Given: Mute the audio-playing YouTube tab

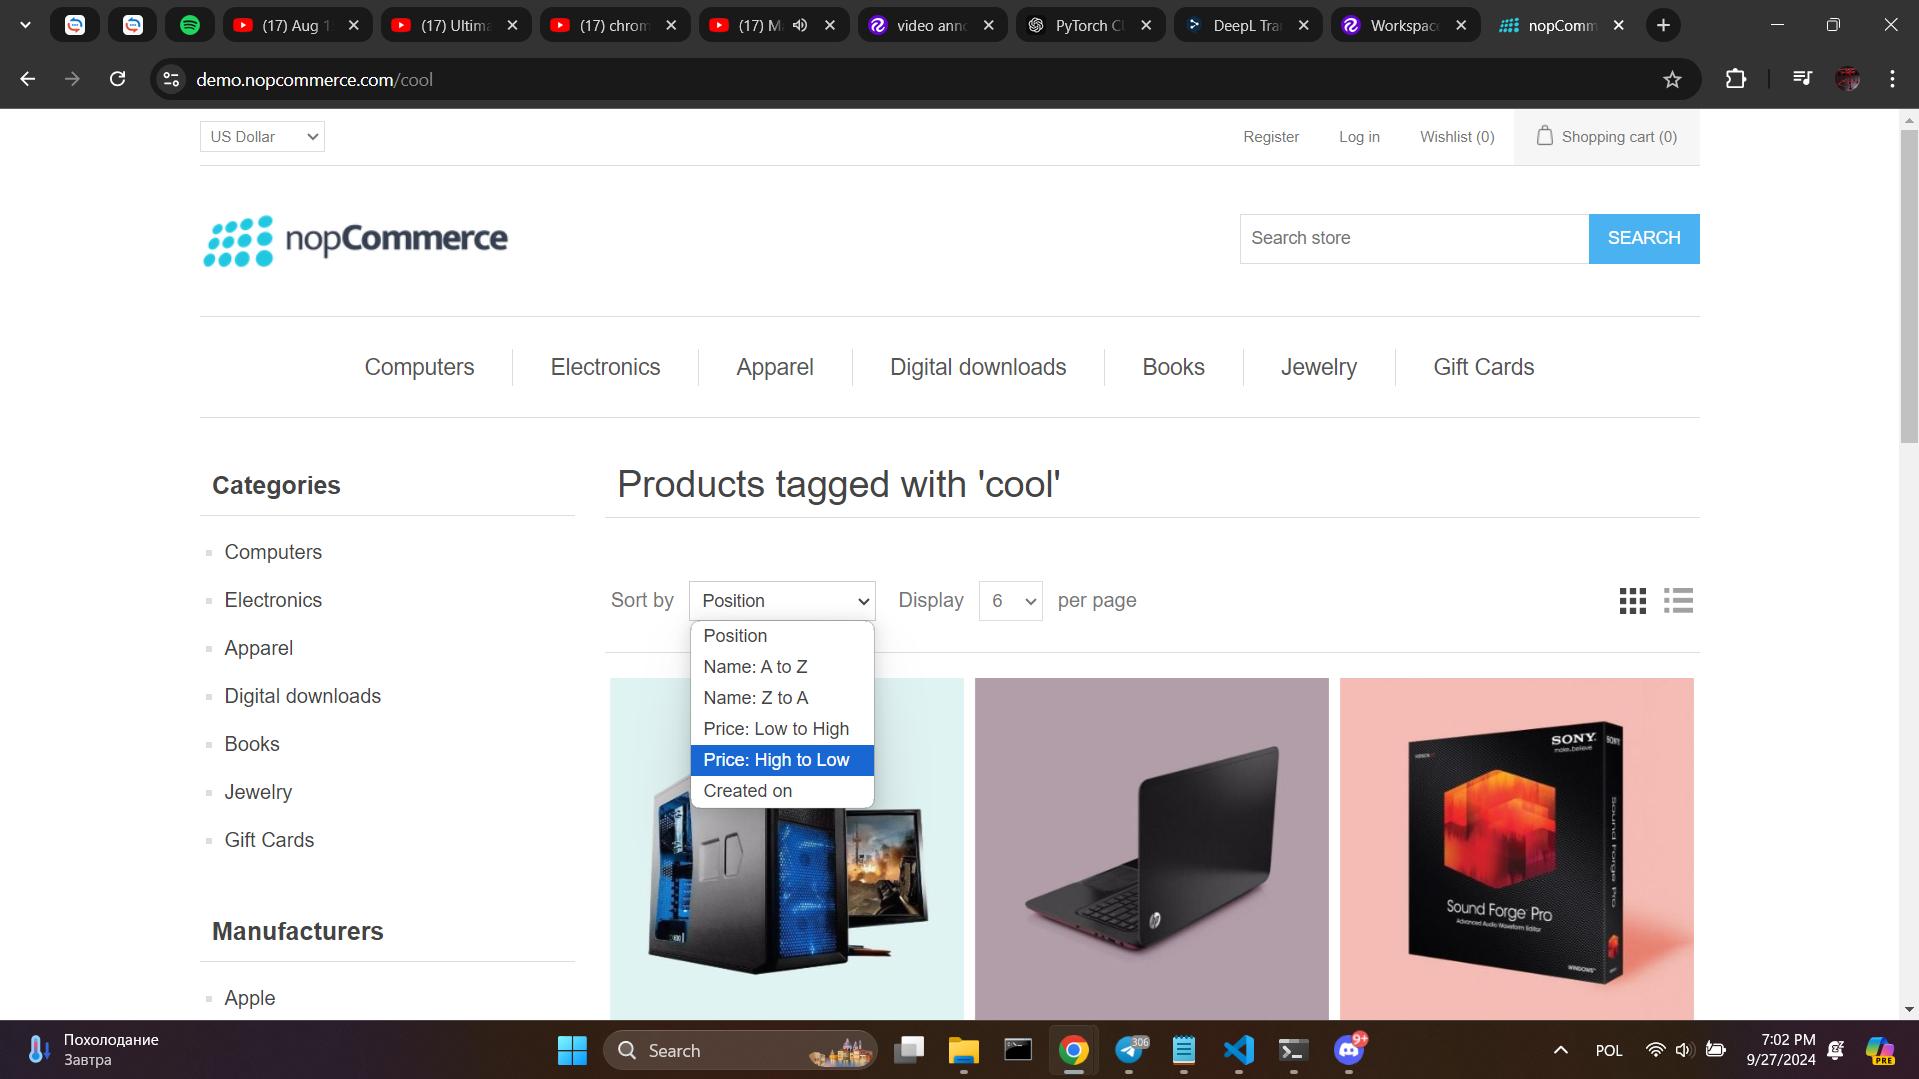Looking at the screenshot, I should click(x=800, y=25).
